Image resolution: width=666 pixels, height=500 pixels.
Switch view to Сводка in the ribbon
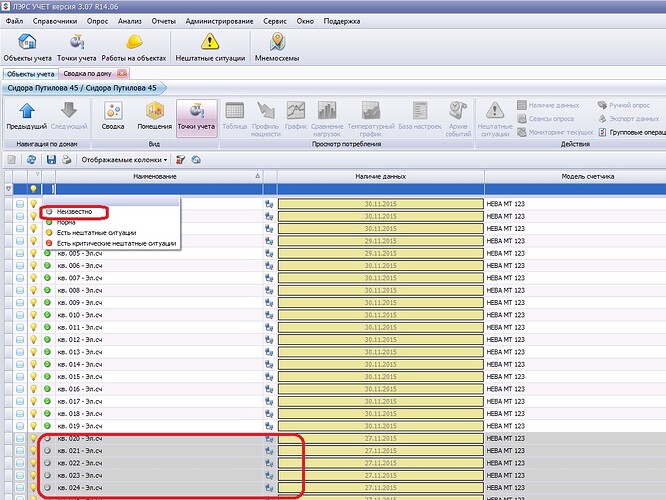pos(113,116)
